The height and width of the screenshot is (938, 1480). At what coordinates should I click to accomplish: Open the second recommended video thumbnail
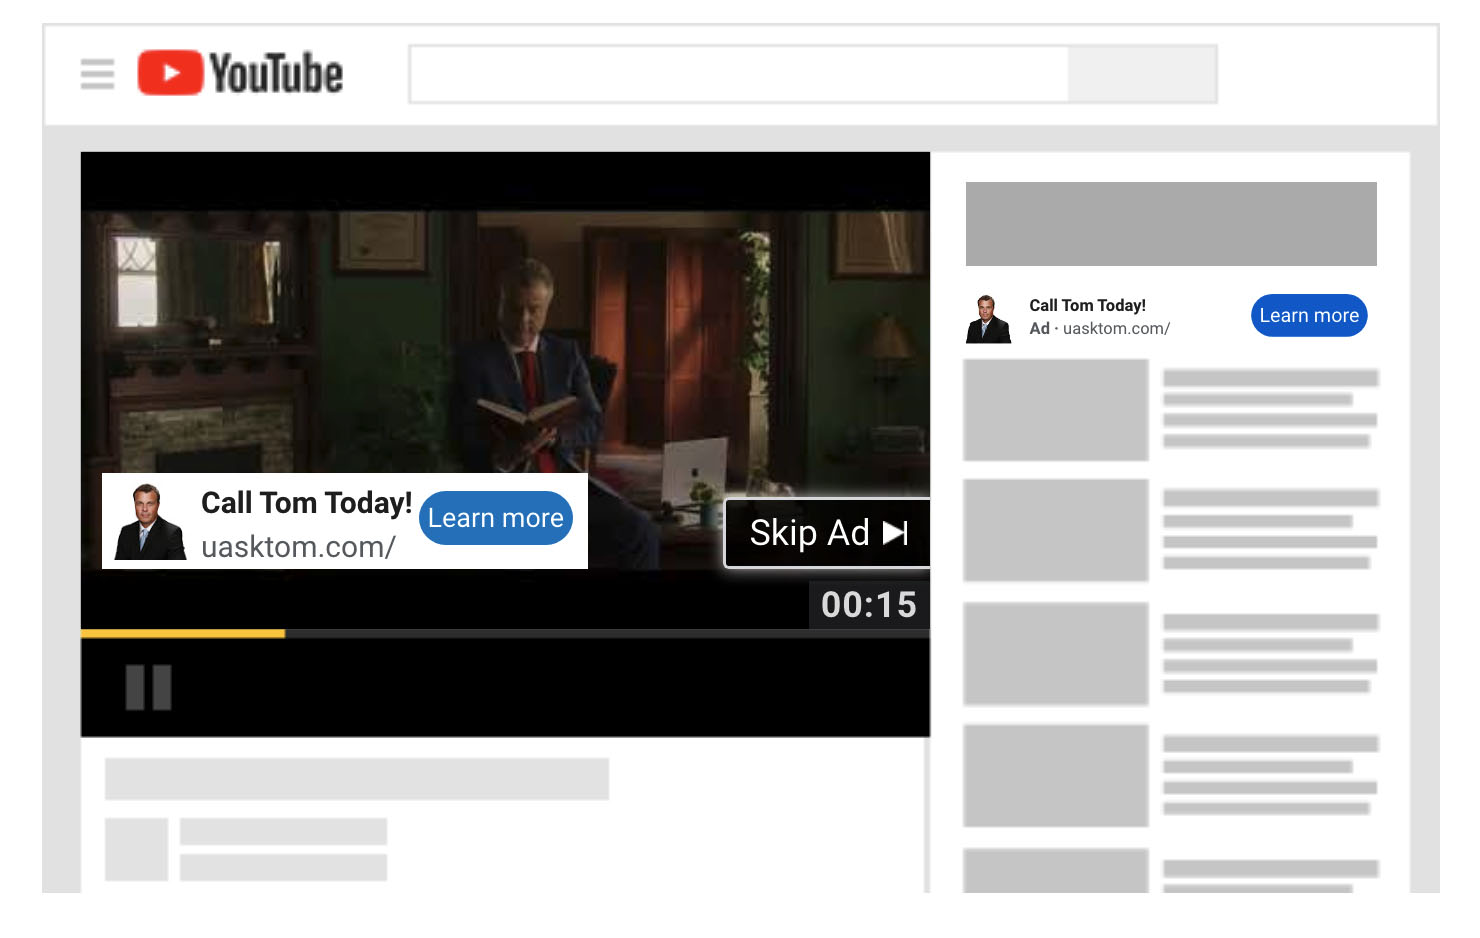(x=1055, y=530)
